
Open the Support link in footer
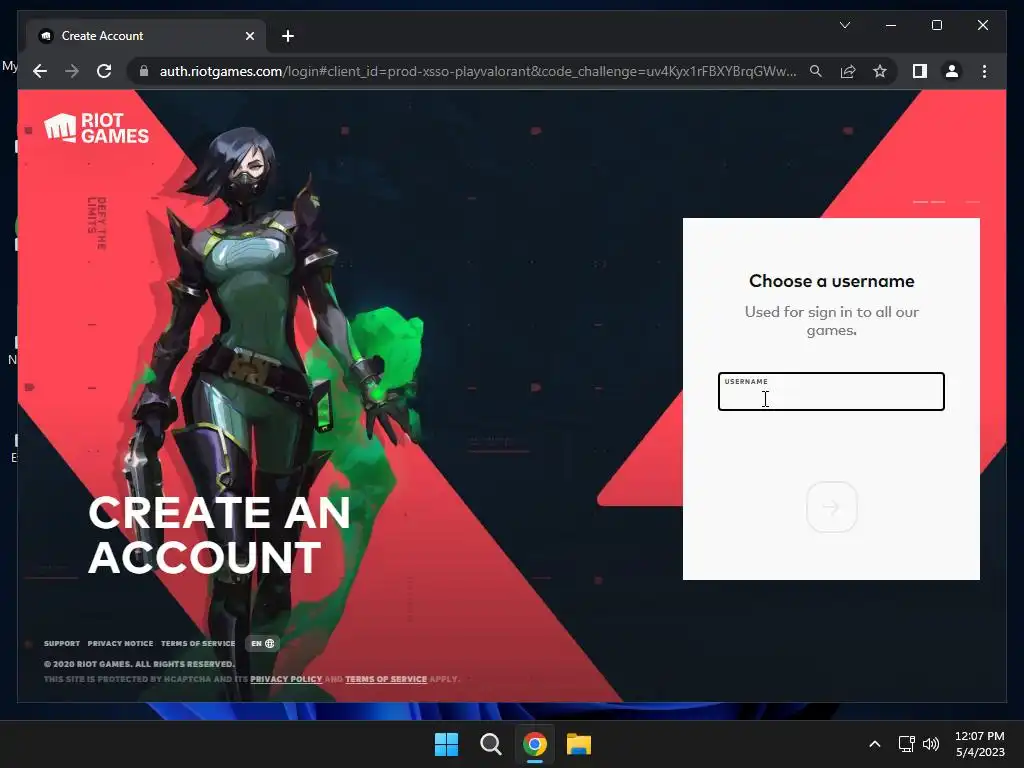pos(61,643)
